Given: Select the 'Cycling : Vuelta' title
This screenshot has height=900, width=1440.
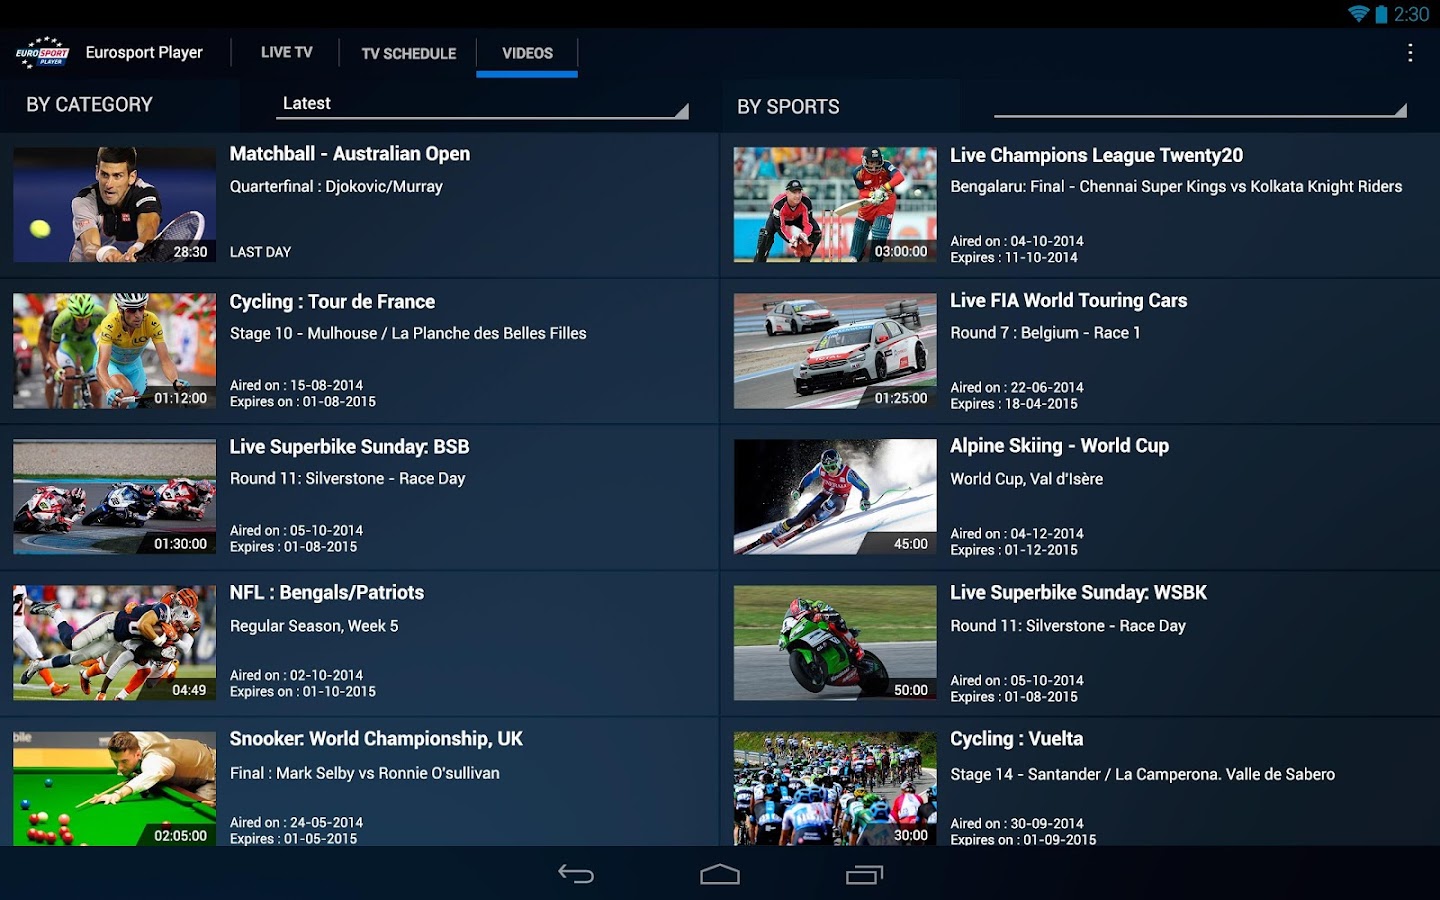Looking at the screenshot, I should tap(1016, 739).
